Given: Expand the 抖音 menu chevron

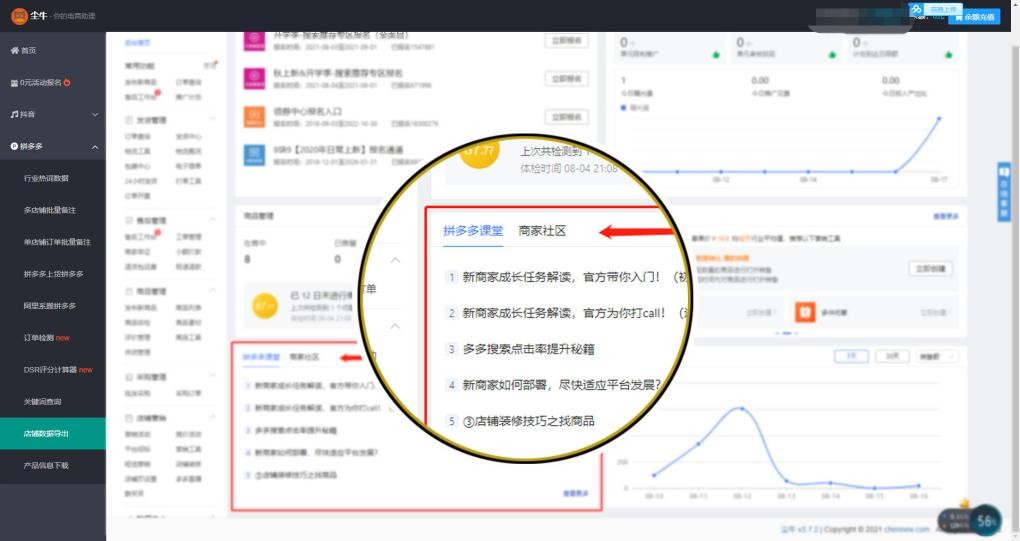Looking at the screenshot, I should (95, 114).
